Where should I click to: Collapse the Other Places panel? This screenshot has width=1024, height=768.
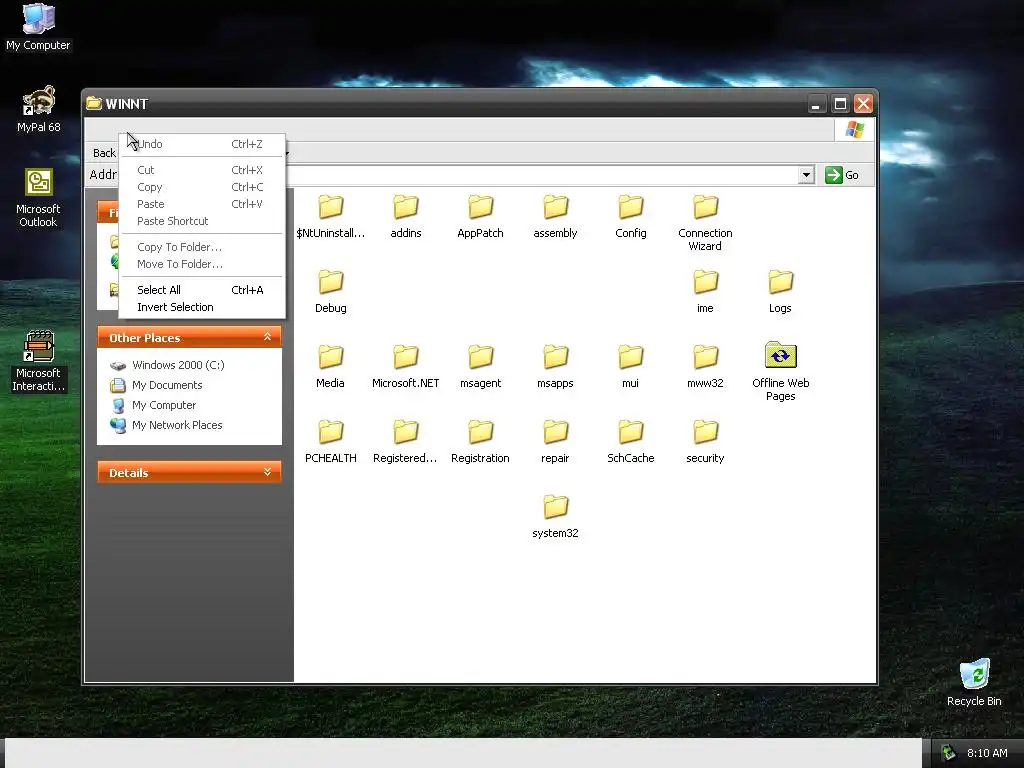pos(267,337)
